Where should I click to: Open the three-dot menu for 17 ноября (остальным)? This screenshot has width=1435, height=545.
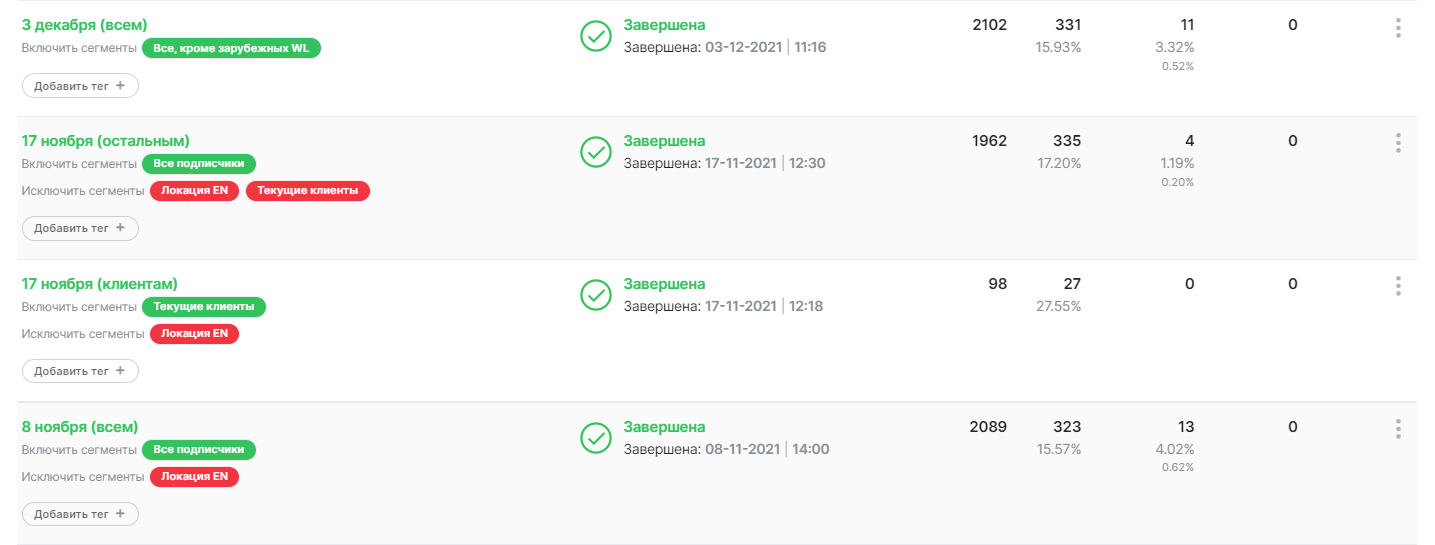(x=1398, y=143)
